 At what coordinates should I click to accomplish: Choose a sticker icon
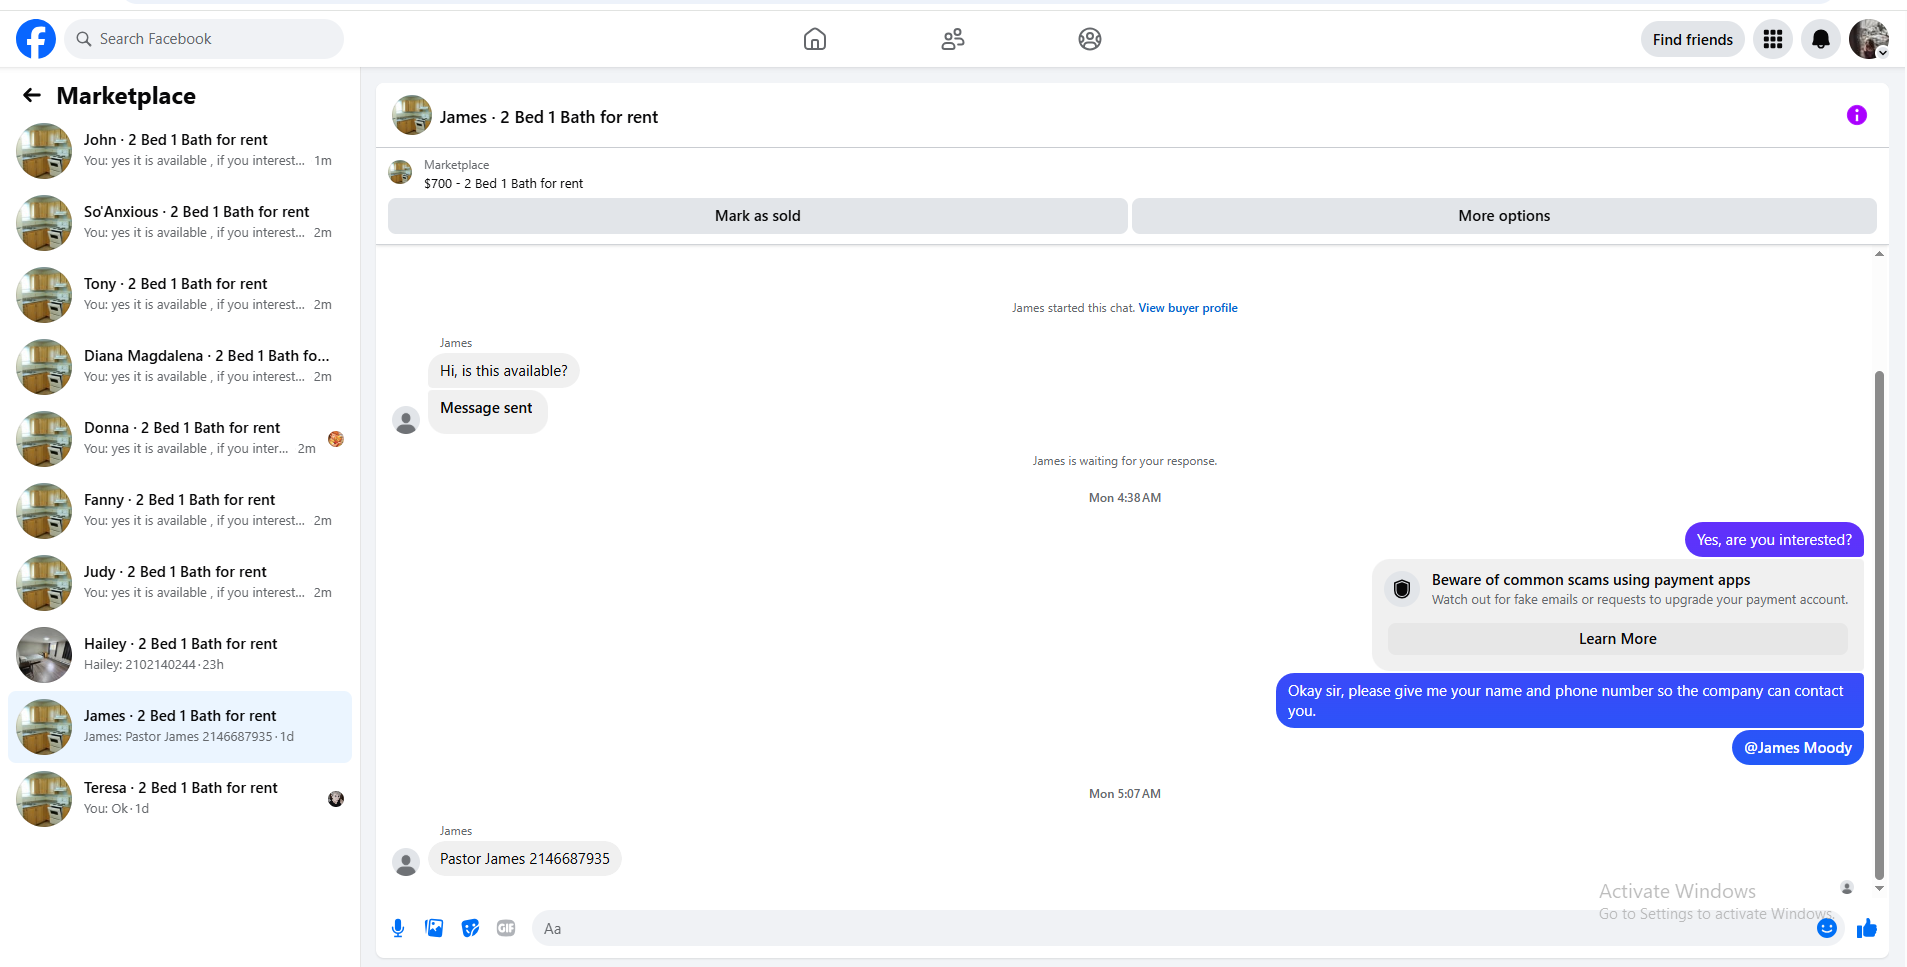click(470, 928)
